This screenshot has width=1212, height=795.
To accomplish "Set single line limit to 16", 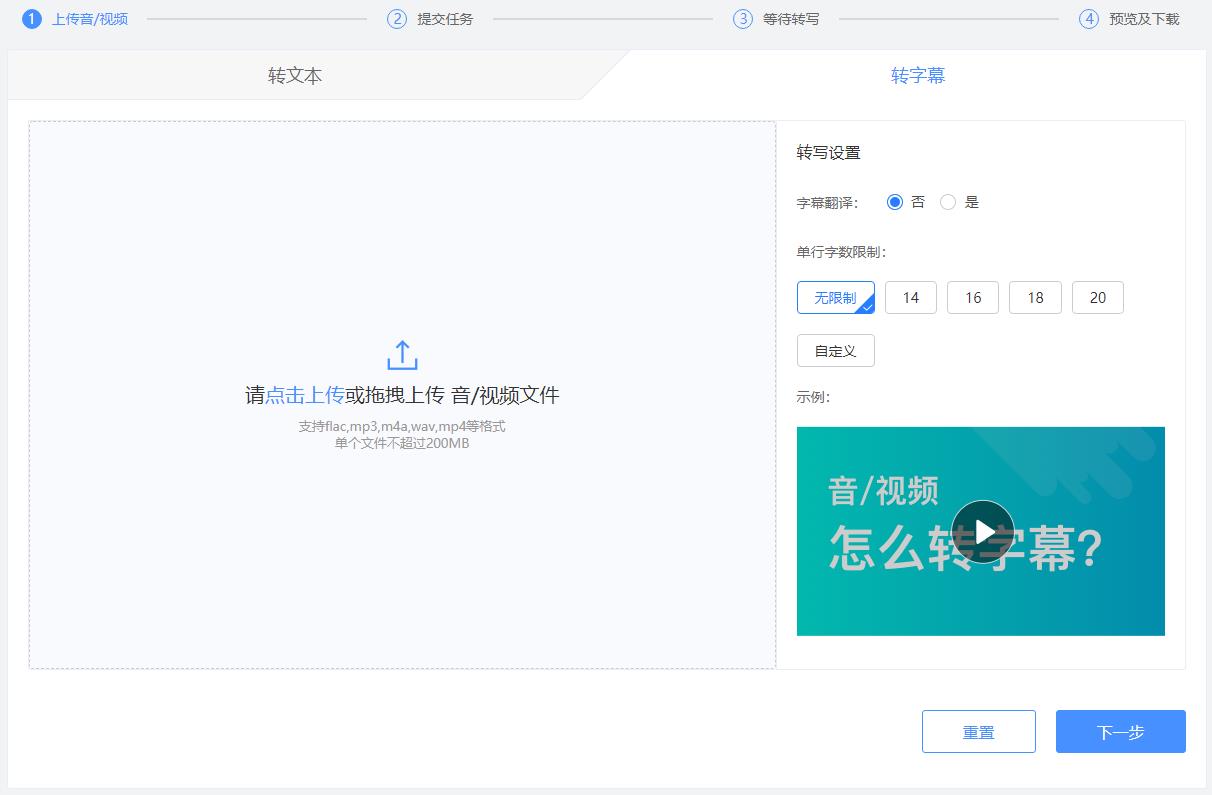I will (x=973, y=298).
